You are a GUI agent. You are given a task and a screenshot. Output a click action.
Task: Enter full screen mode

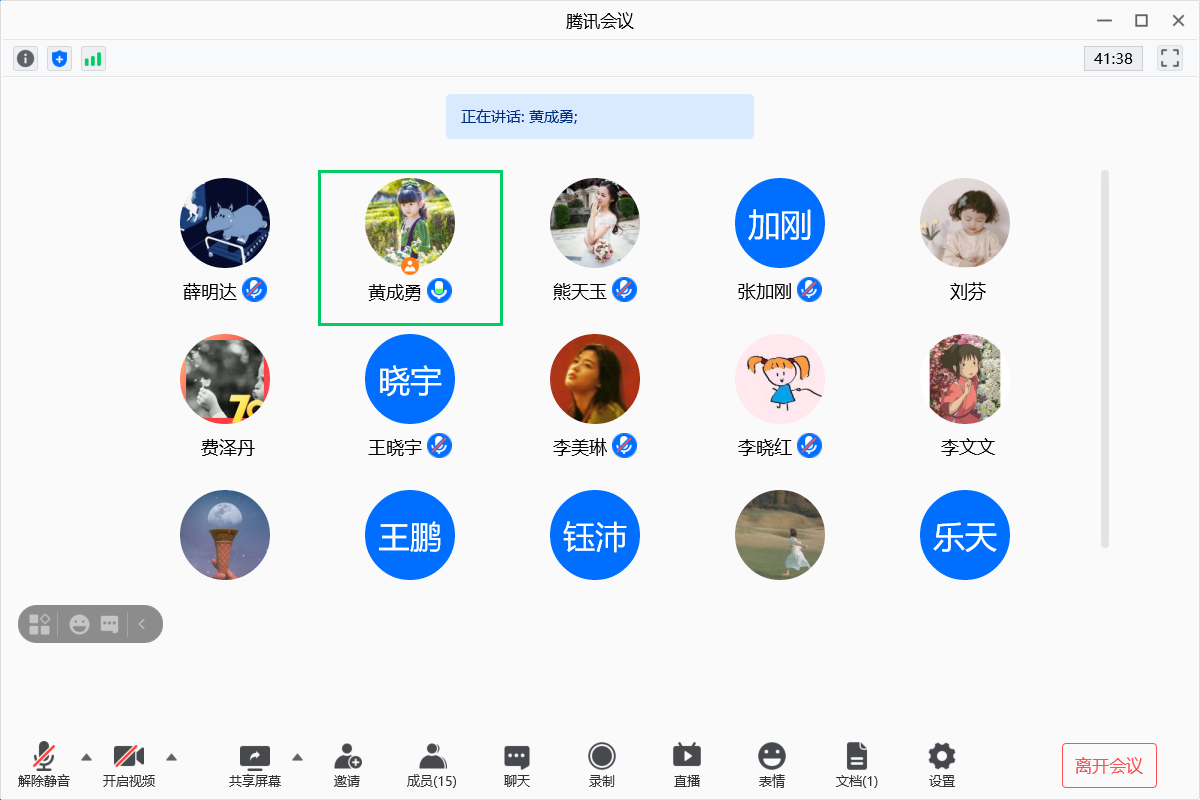1170,58
